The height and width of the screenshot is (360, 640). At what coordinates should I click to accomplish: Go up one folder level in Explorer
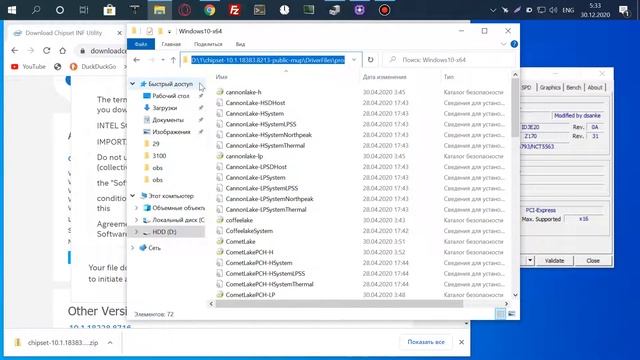173,60
